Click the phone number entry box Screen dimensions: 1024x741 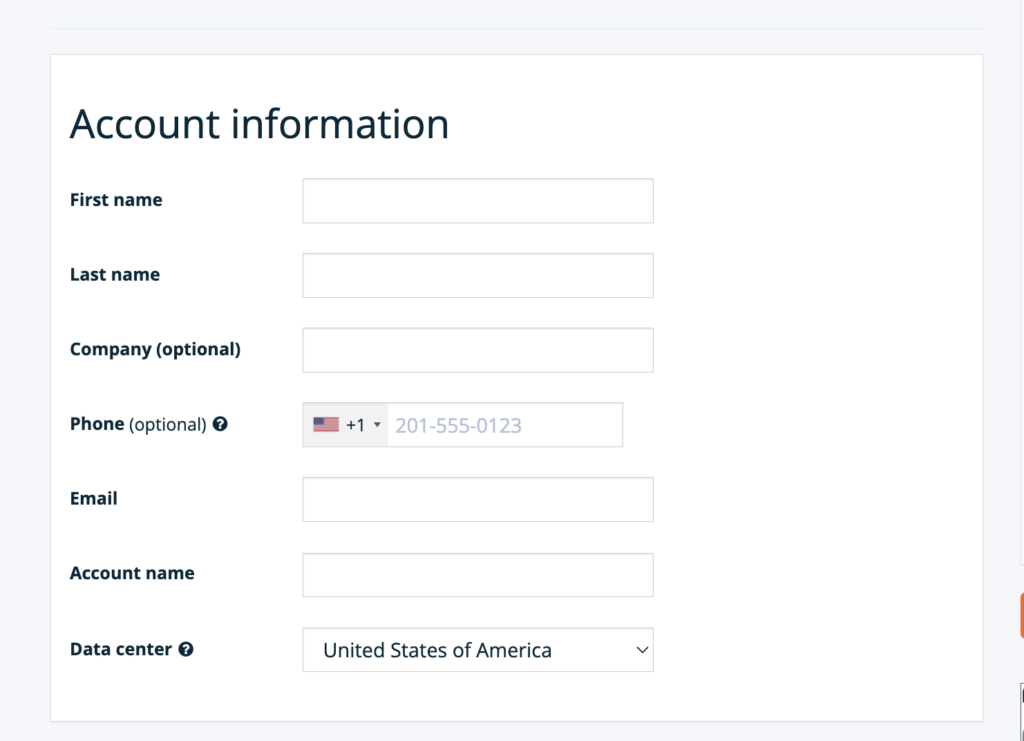pyautogui.click(x=505, y=424)
